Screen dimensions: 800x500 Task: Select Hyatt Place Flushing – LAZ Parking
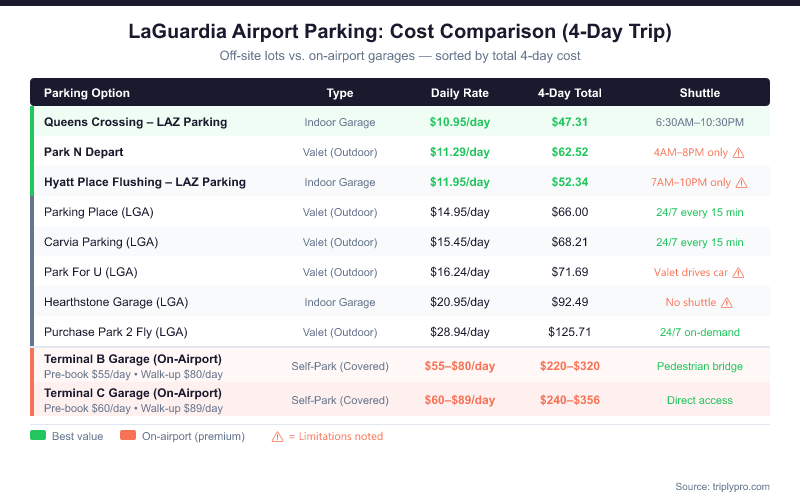(145, 182)
